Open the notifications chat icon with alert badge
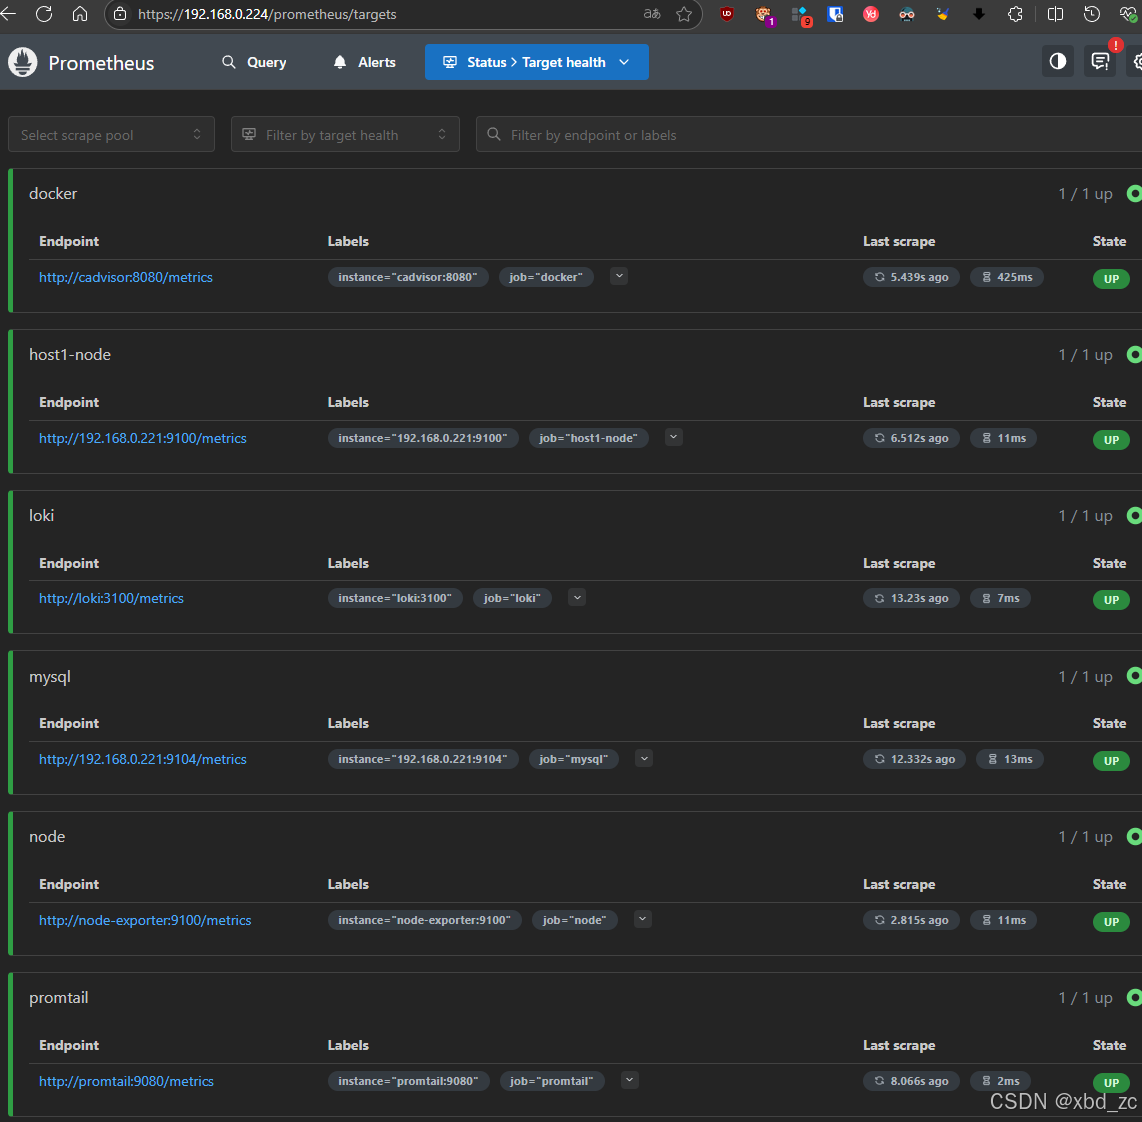This screenshot has width=1142, height=1122. tap(1100, 62)
